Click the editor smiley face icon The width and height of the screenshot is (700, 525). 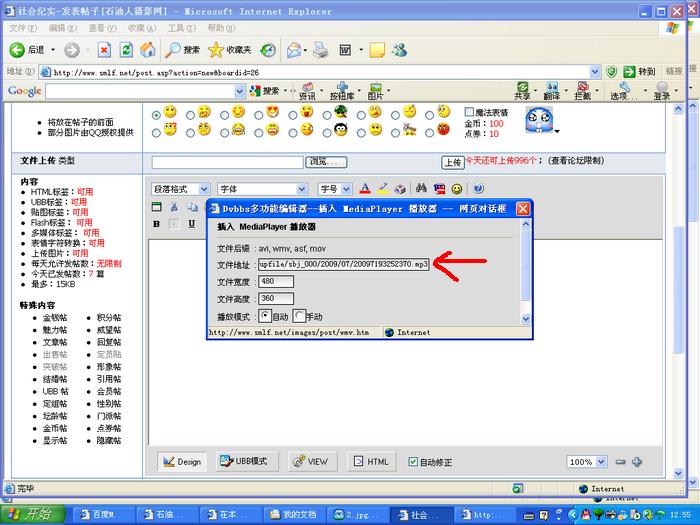coord(457,189)
